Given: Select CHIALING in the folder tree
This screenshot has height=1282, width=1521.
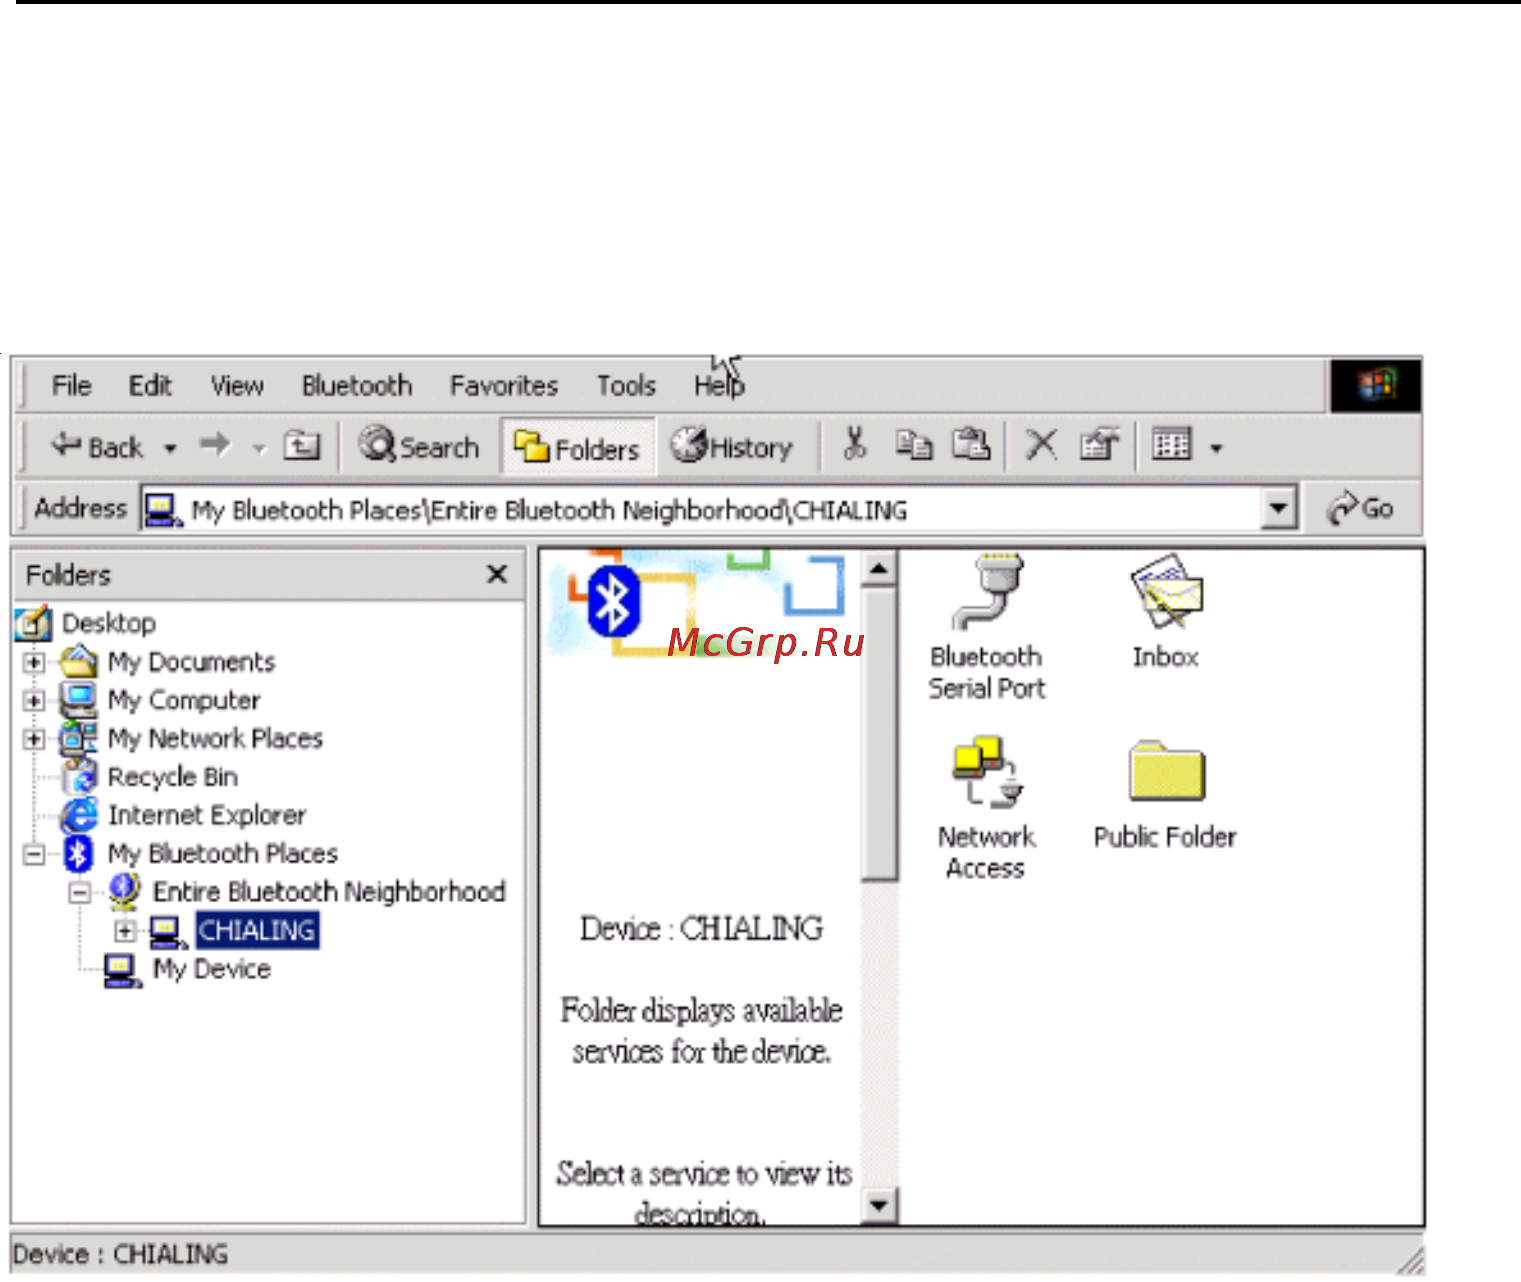Looking at the screenshot, I should point(257,931).
